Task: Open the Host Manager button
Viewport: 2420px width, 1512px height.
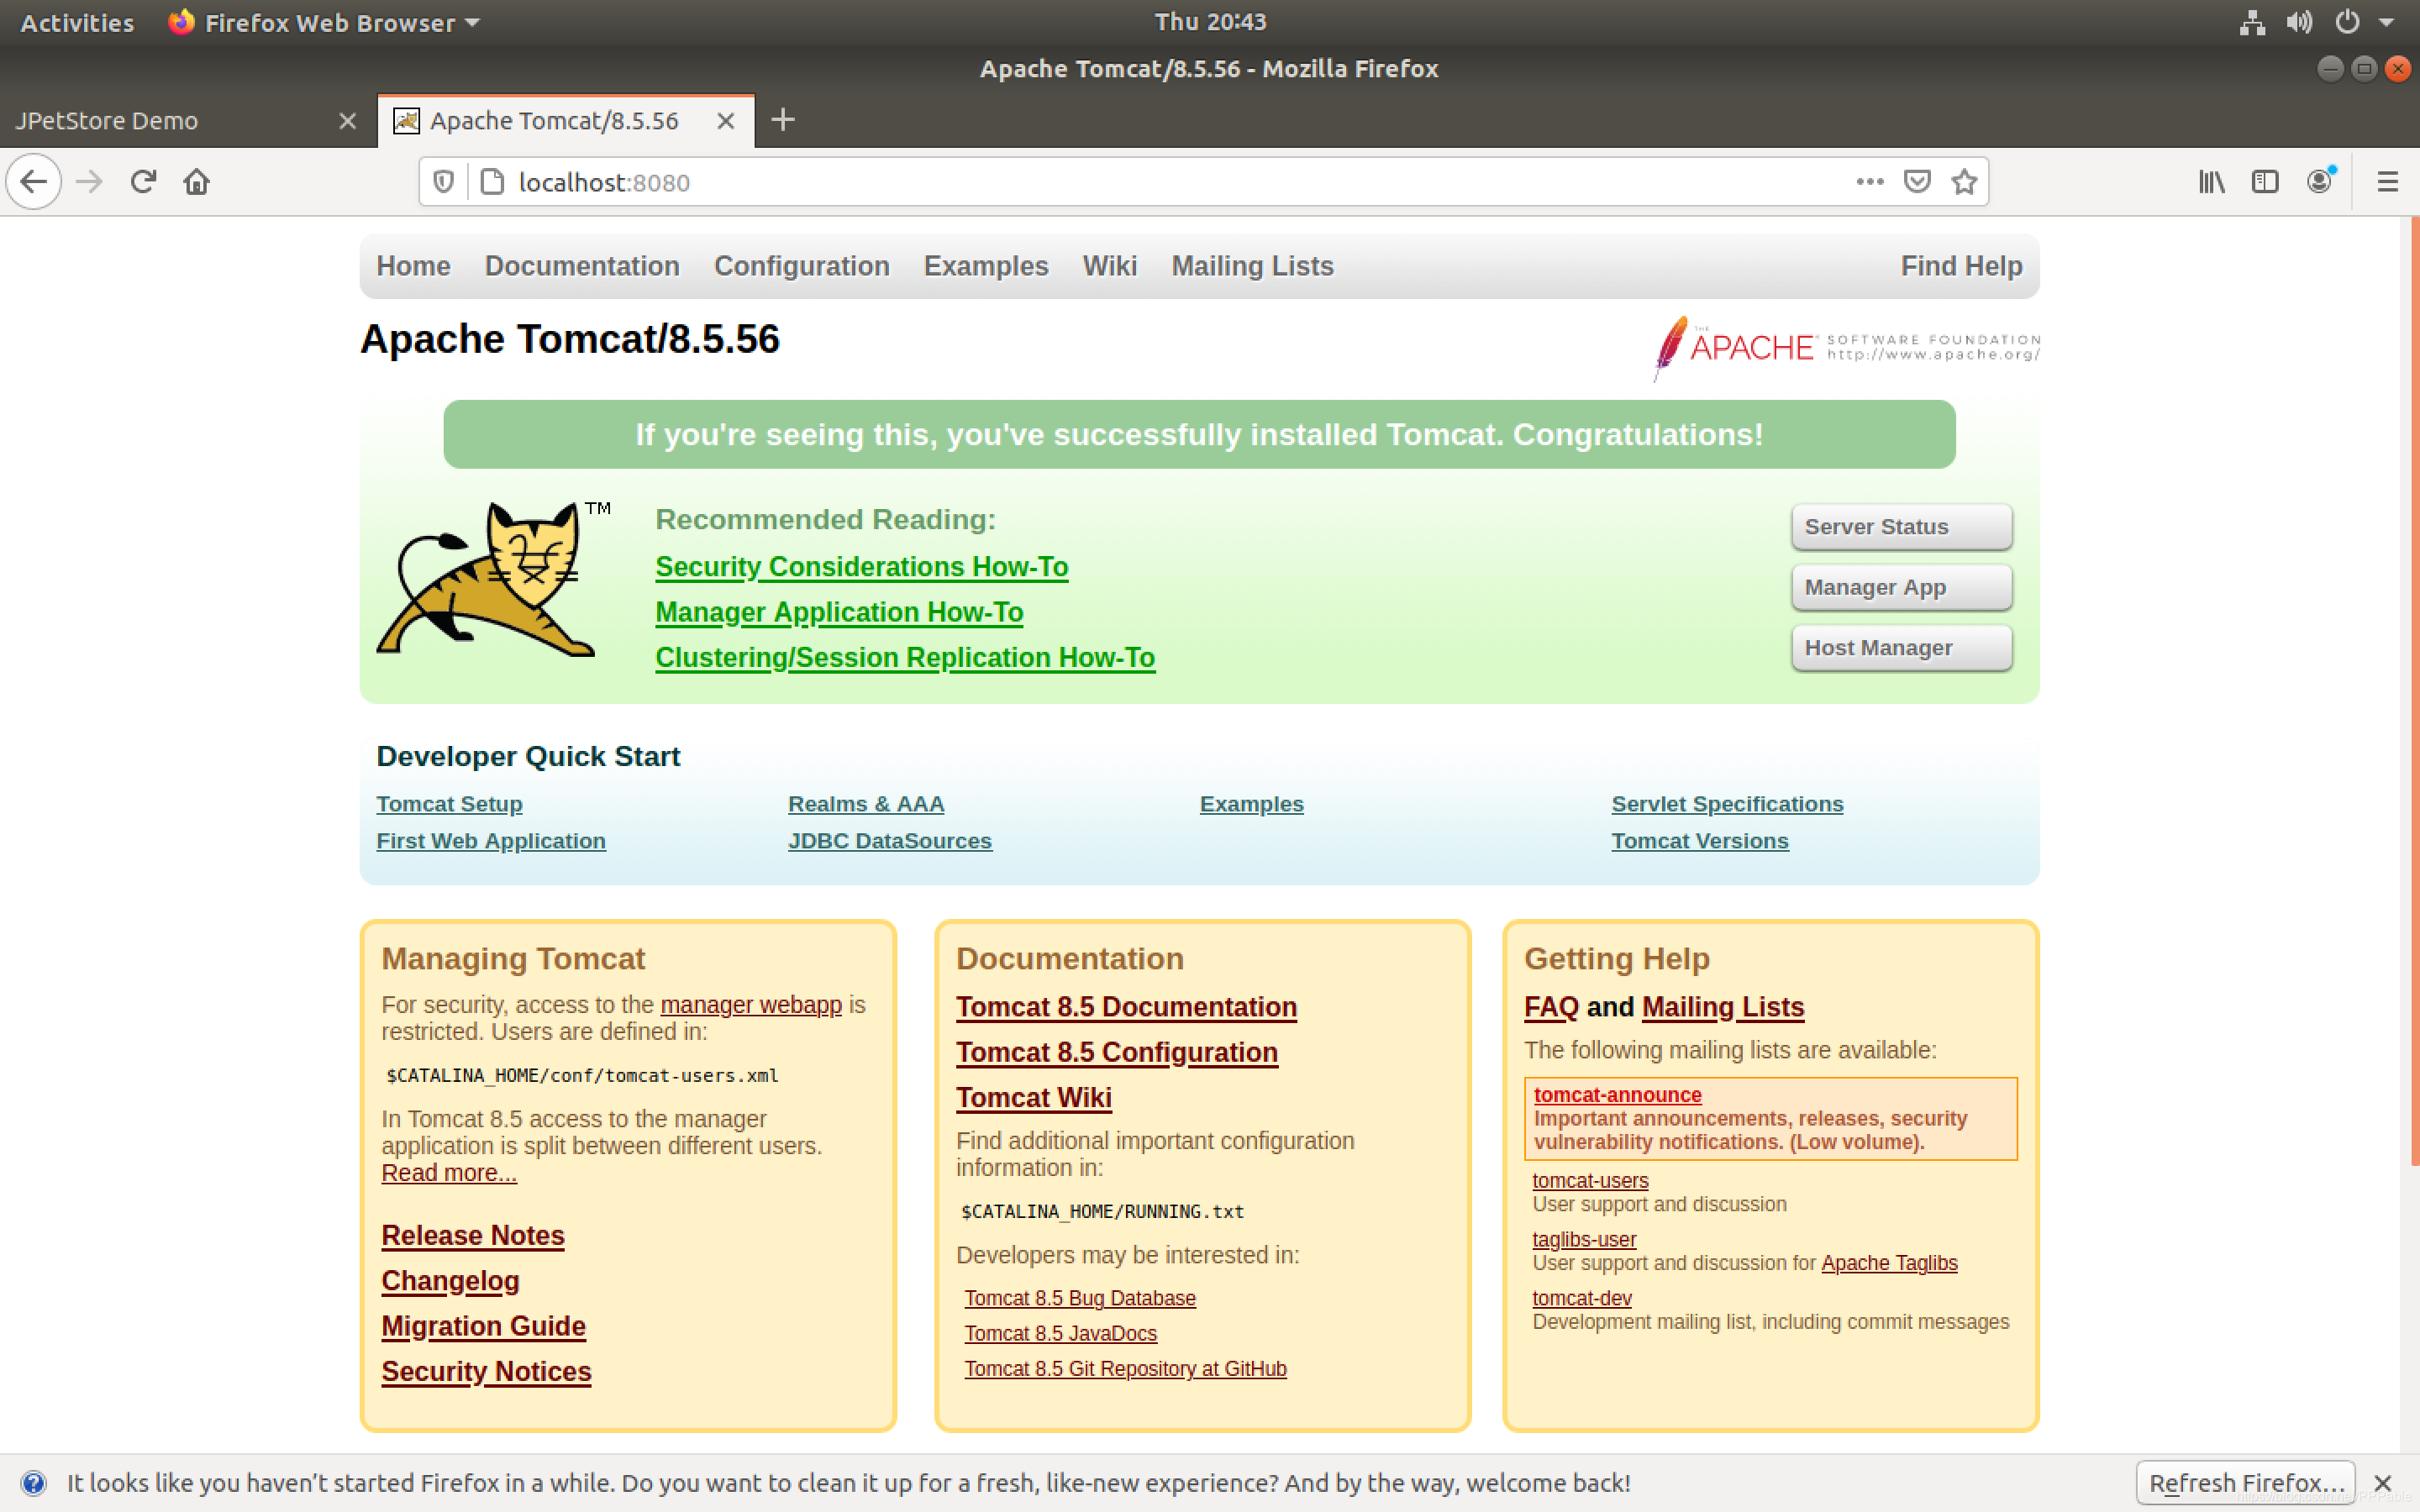Action: pyautogui.click(x=1901, y=648)
